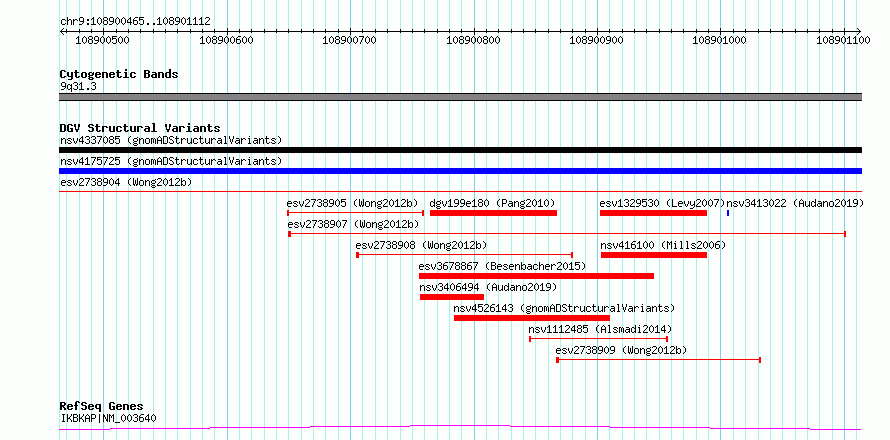Click the esv2738904 (Wong2012b) label
This screenshot has height=440, width=890.
coord(126,182)
